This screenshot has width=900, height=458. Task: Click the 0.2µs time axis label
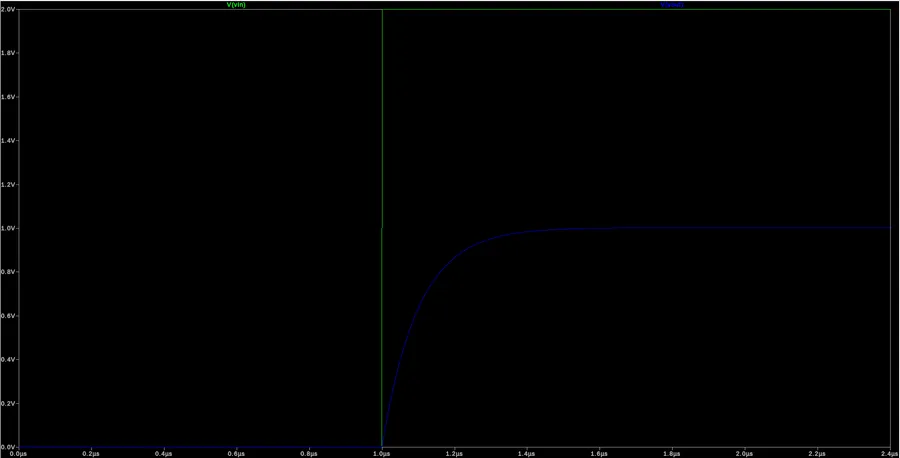click(x=91, y=453)
